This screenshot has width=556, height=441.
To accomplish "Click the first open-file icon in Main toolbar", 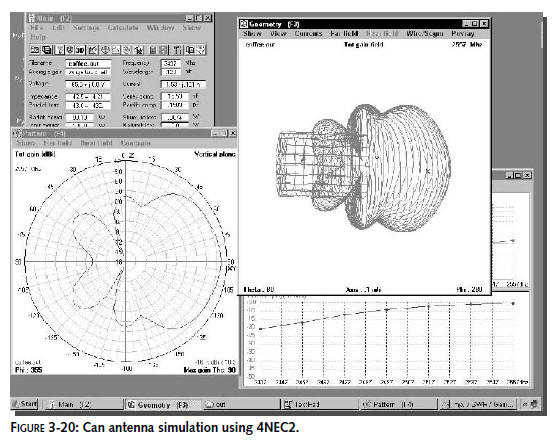I will tap(35, 50).
